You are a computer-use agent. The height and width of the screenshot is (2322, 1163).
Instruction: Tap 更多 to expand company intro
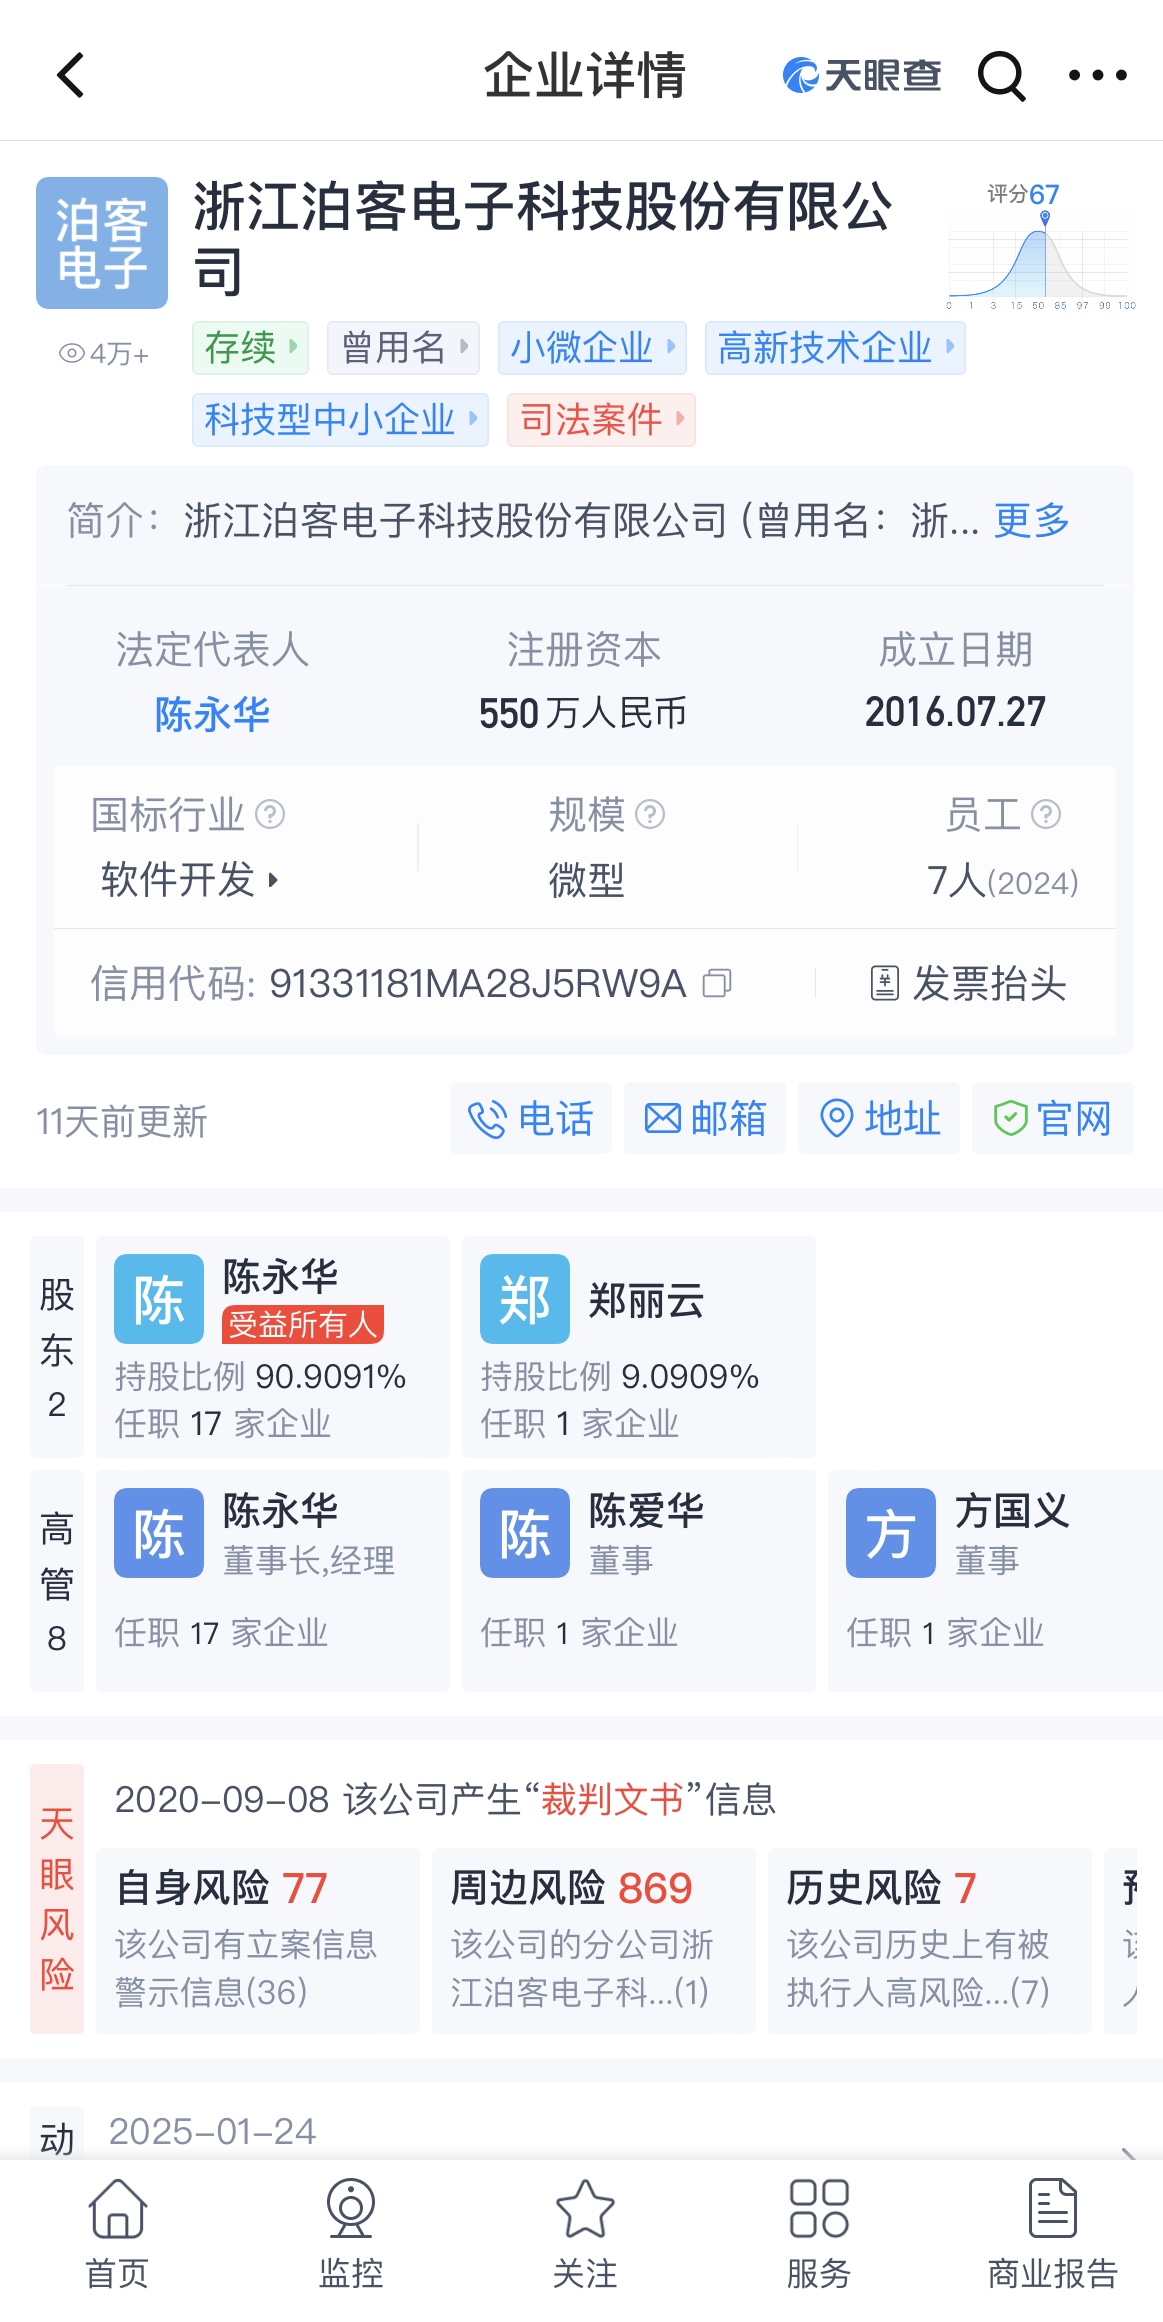[1032, 521]
